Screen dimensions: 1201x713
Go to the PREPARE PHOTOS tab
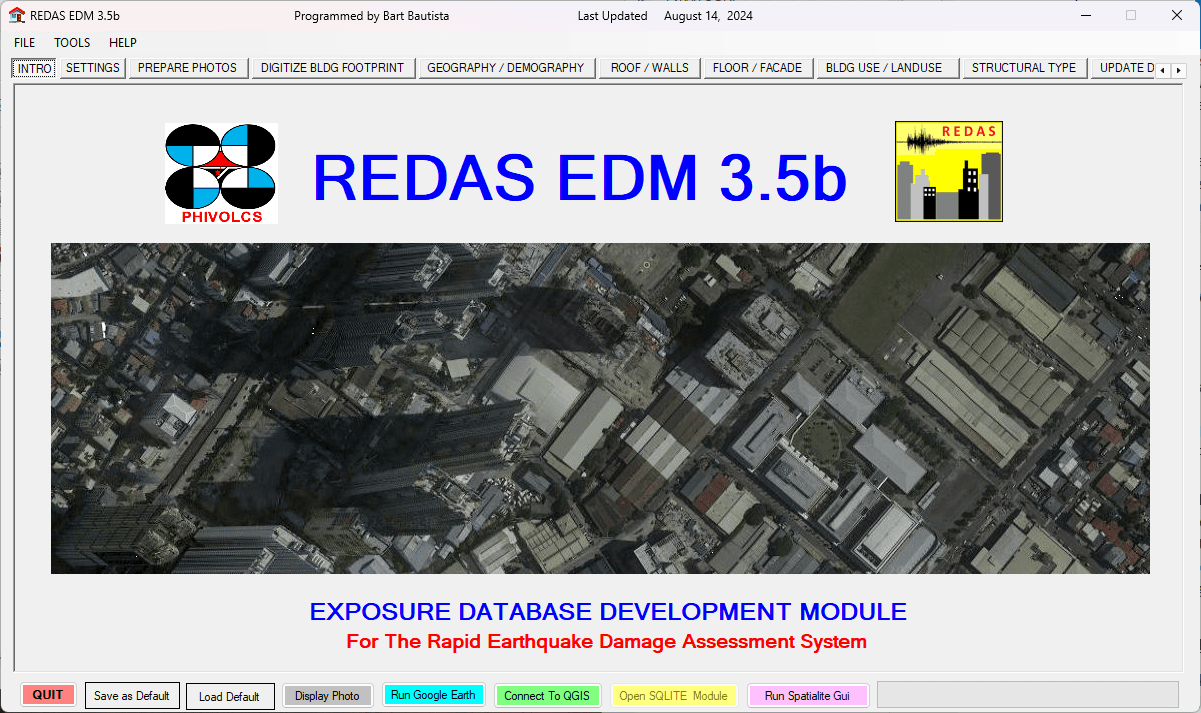[187, 68]
